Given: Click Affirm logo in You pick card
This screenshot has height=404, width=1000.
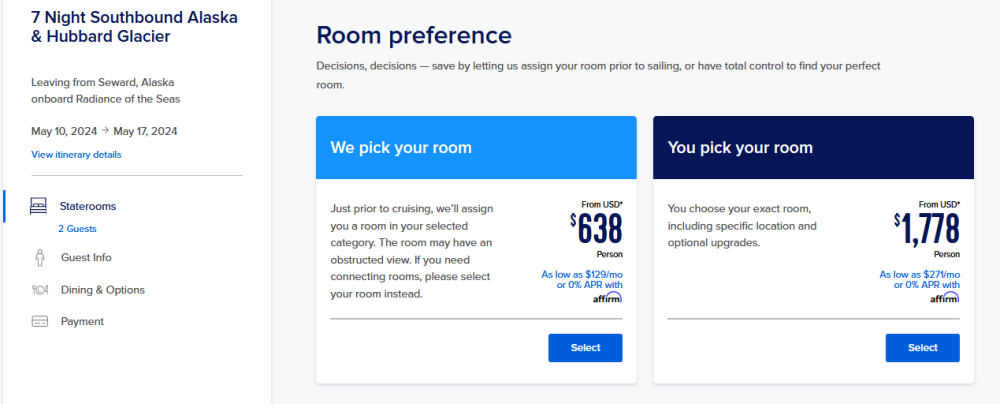Looking at the screenshot, I should point(944,297).
